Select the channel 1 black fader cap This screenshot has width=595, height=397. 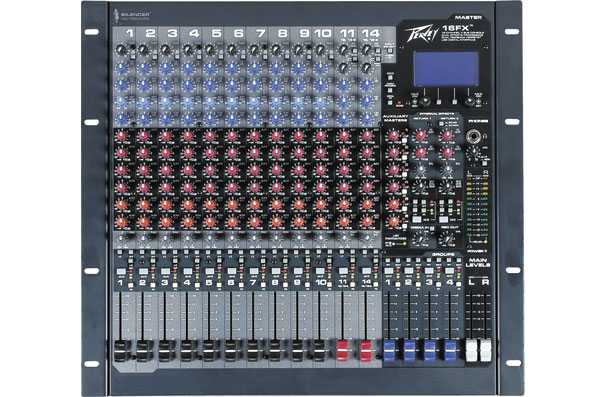121,351
